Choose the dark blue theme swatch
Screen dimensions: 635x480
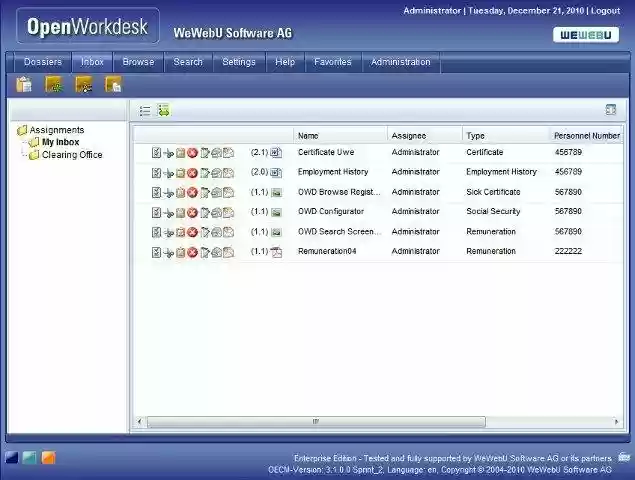pos(12,457)
